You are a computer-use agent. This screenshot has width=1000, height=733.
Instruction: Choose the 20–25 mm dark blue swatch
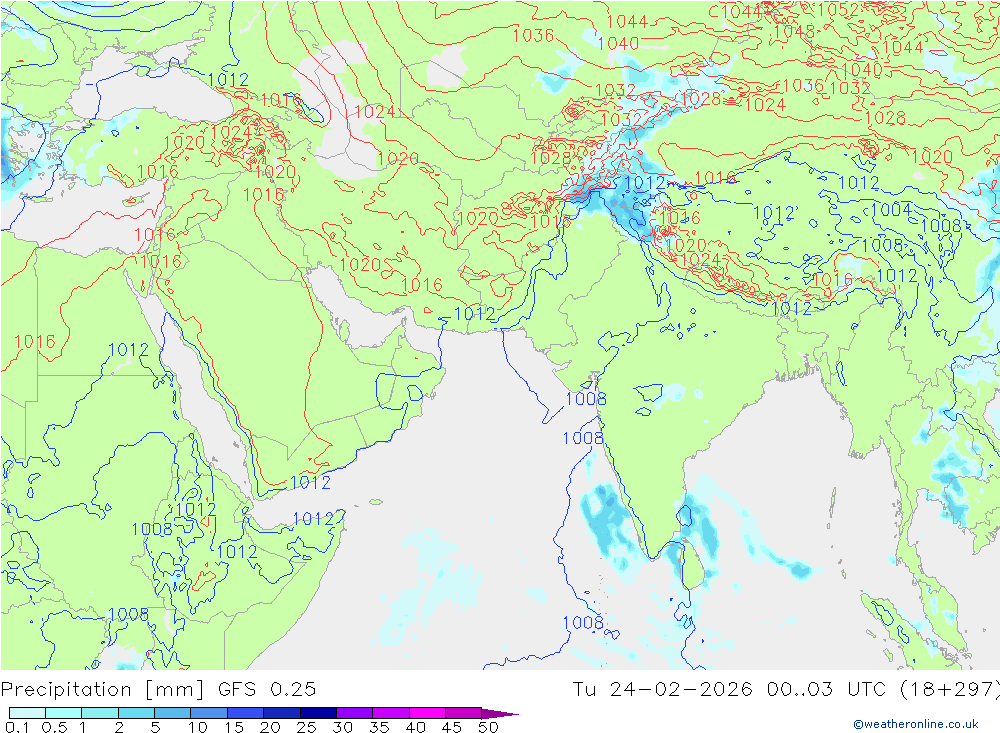pos(281,713)
